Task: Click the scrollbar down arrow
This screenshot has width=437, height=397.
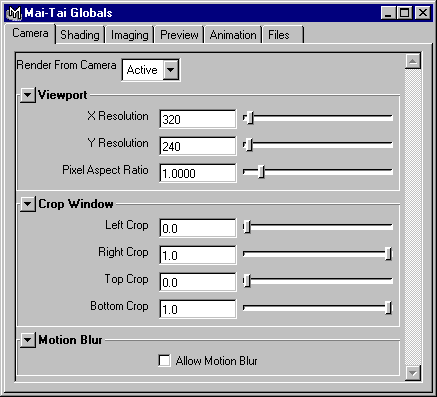Action: [x=413, y=373]
